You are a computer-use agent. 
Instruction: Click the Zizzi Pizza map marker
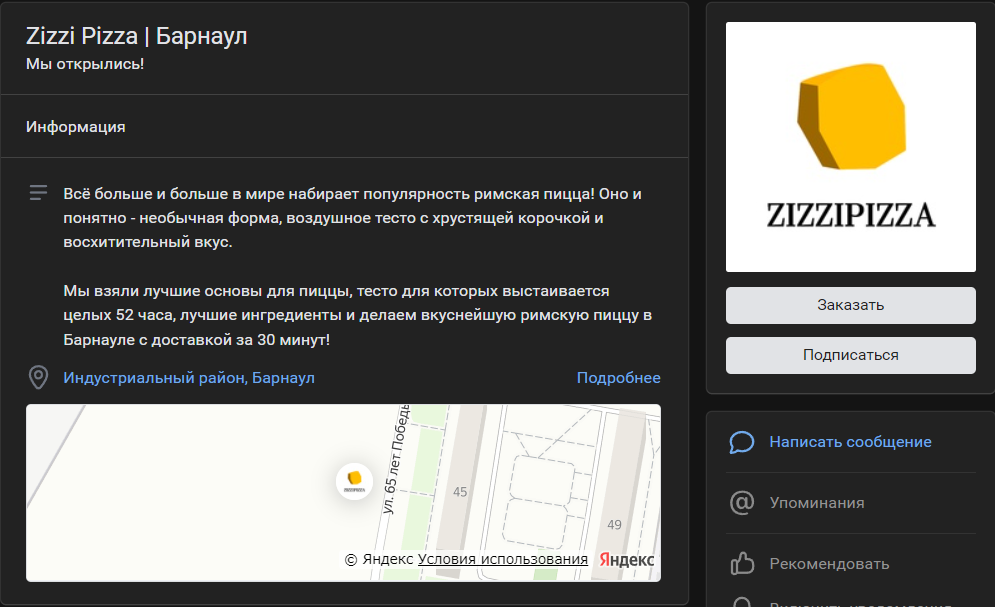click(x=354, y=481)
